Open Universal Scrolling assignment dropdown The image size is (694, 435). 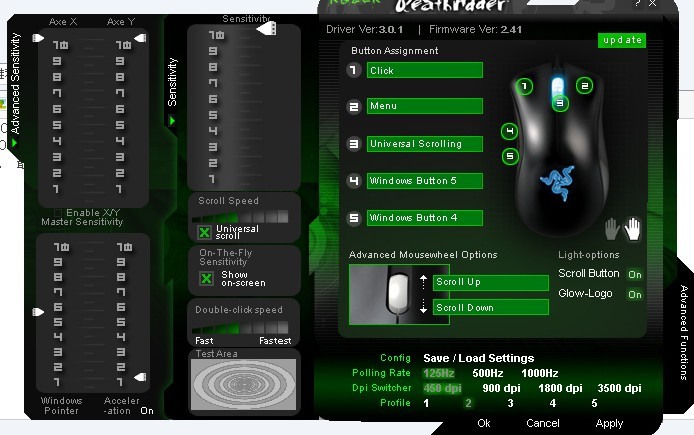(425, 144)
